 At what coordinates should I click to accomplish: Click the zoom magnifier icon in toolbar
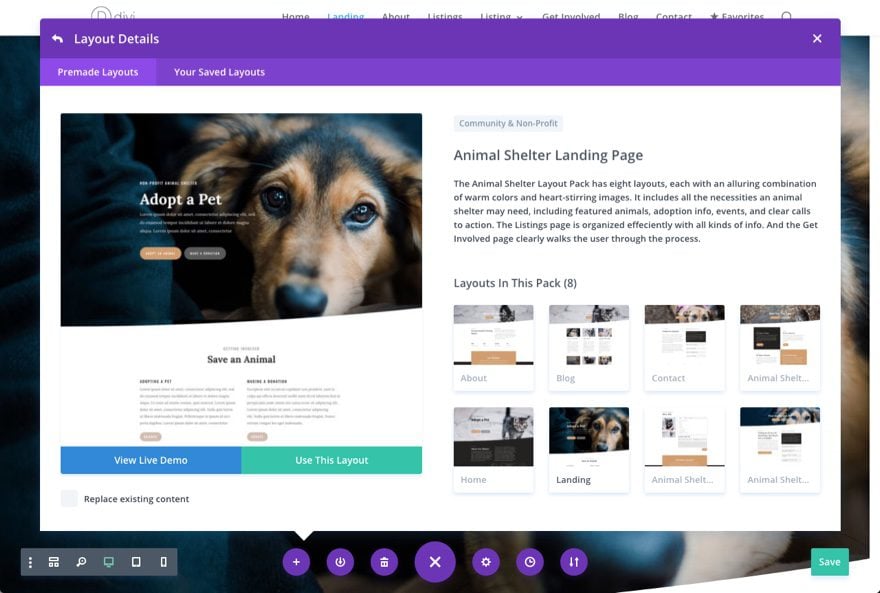pos(82,562)
